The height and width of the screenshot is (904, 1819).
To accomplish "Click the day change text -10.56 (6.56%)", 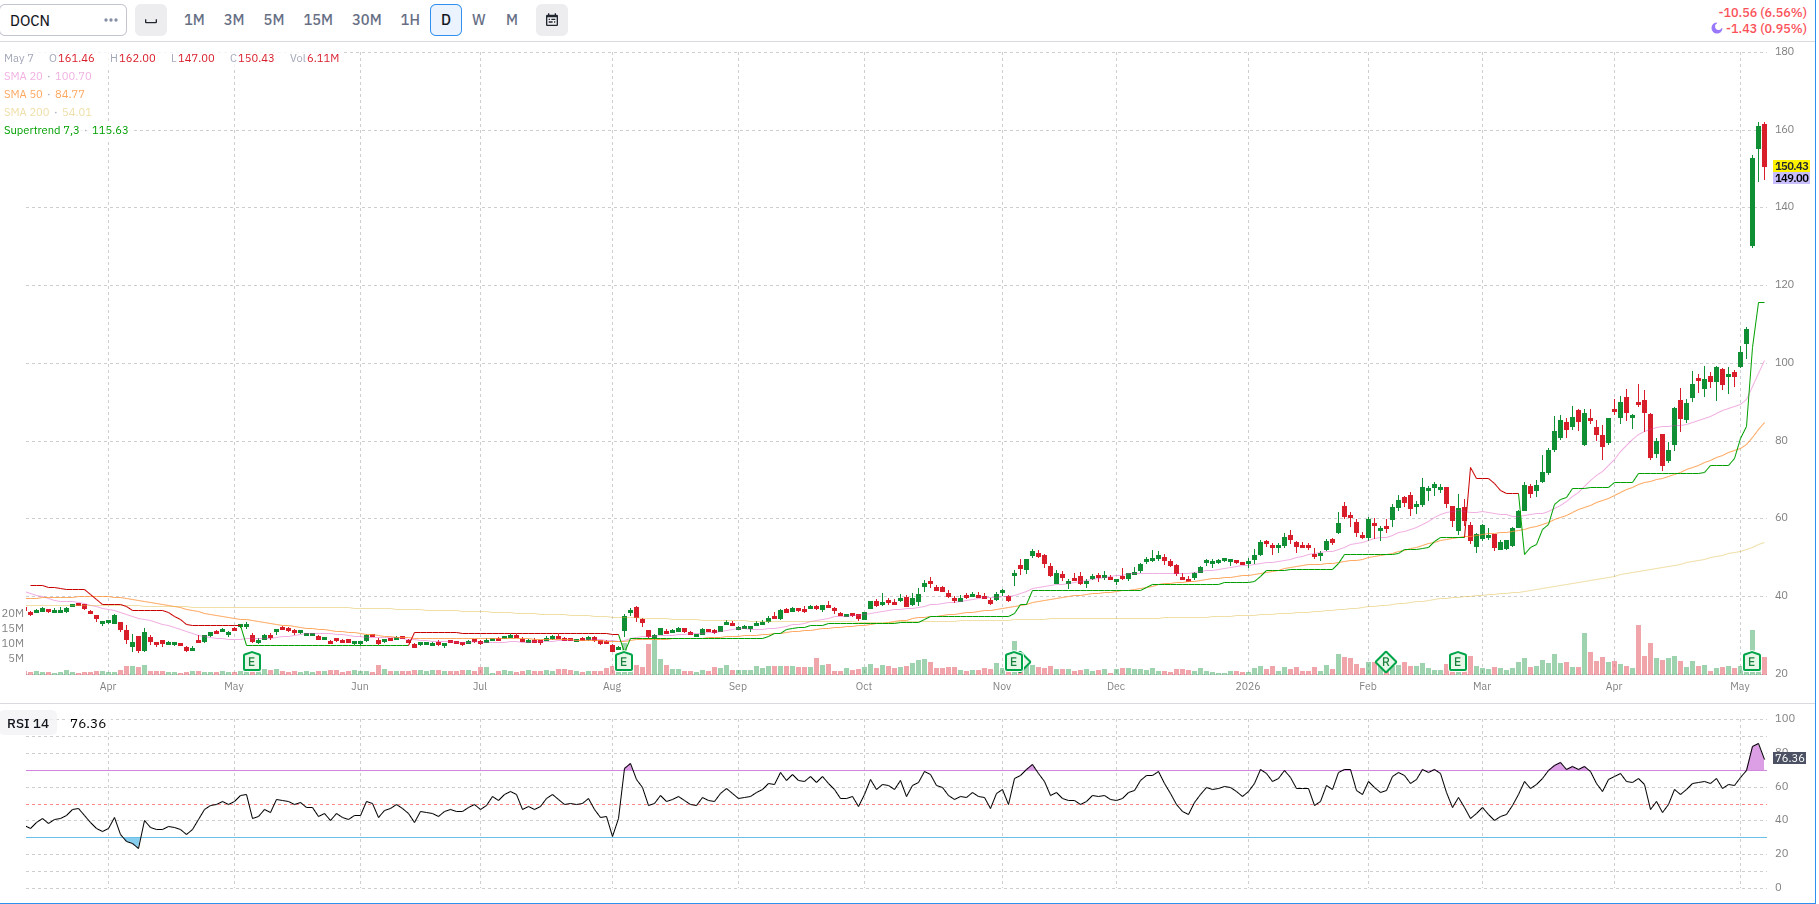I will pos(1762,13).
